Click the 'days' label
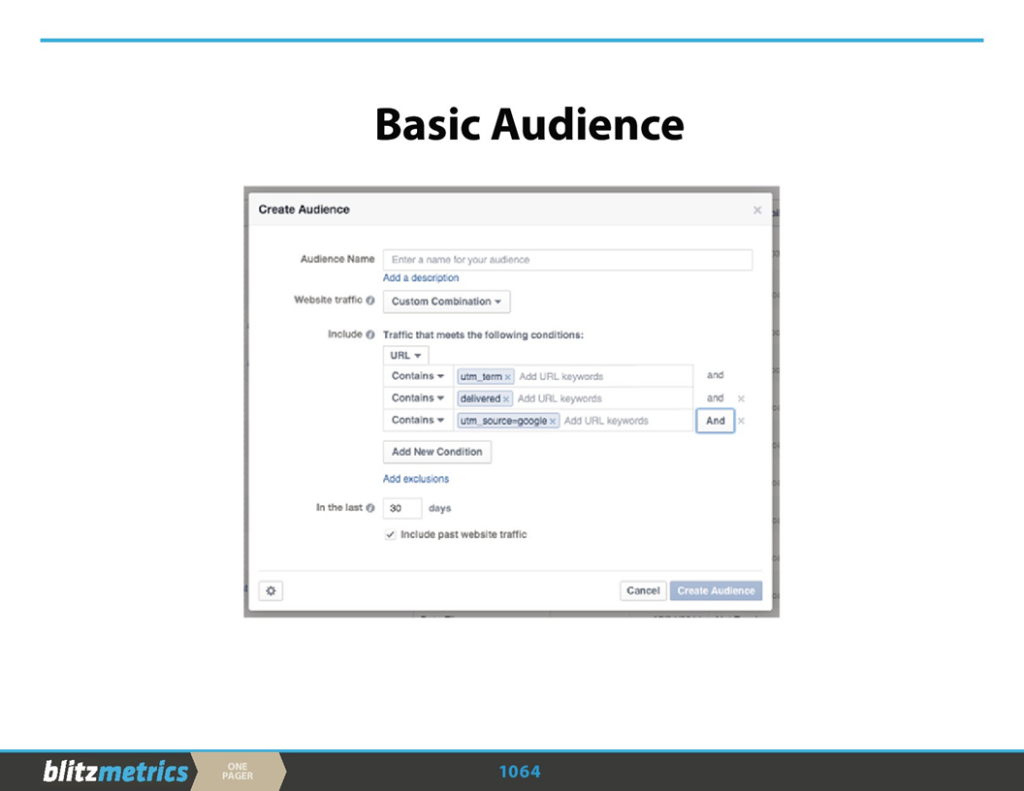The image size is (1024, 791). (440, 508)
